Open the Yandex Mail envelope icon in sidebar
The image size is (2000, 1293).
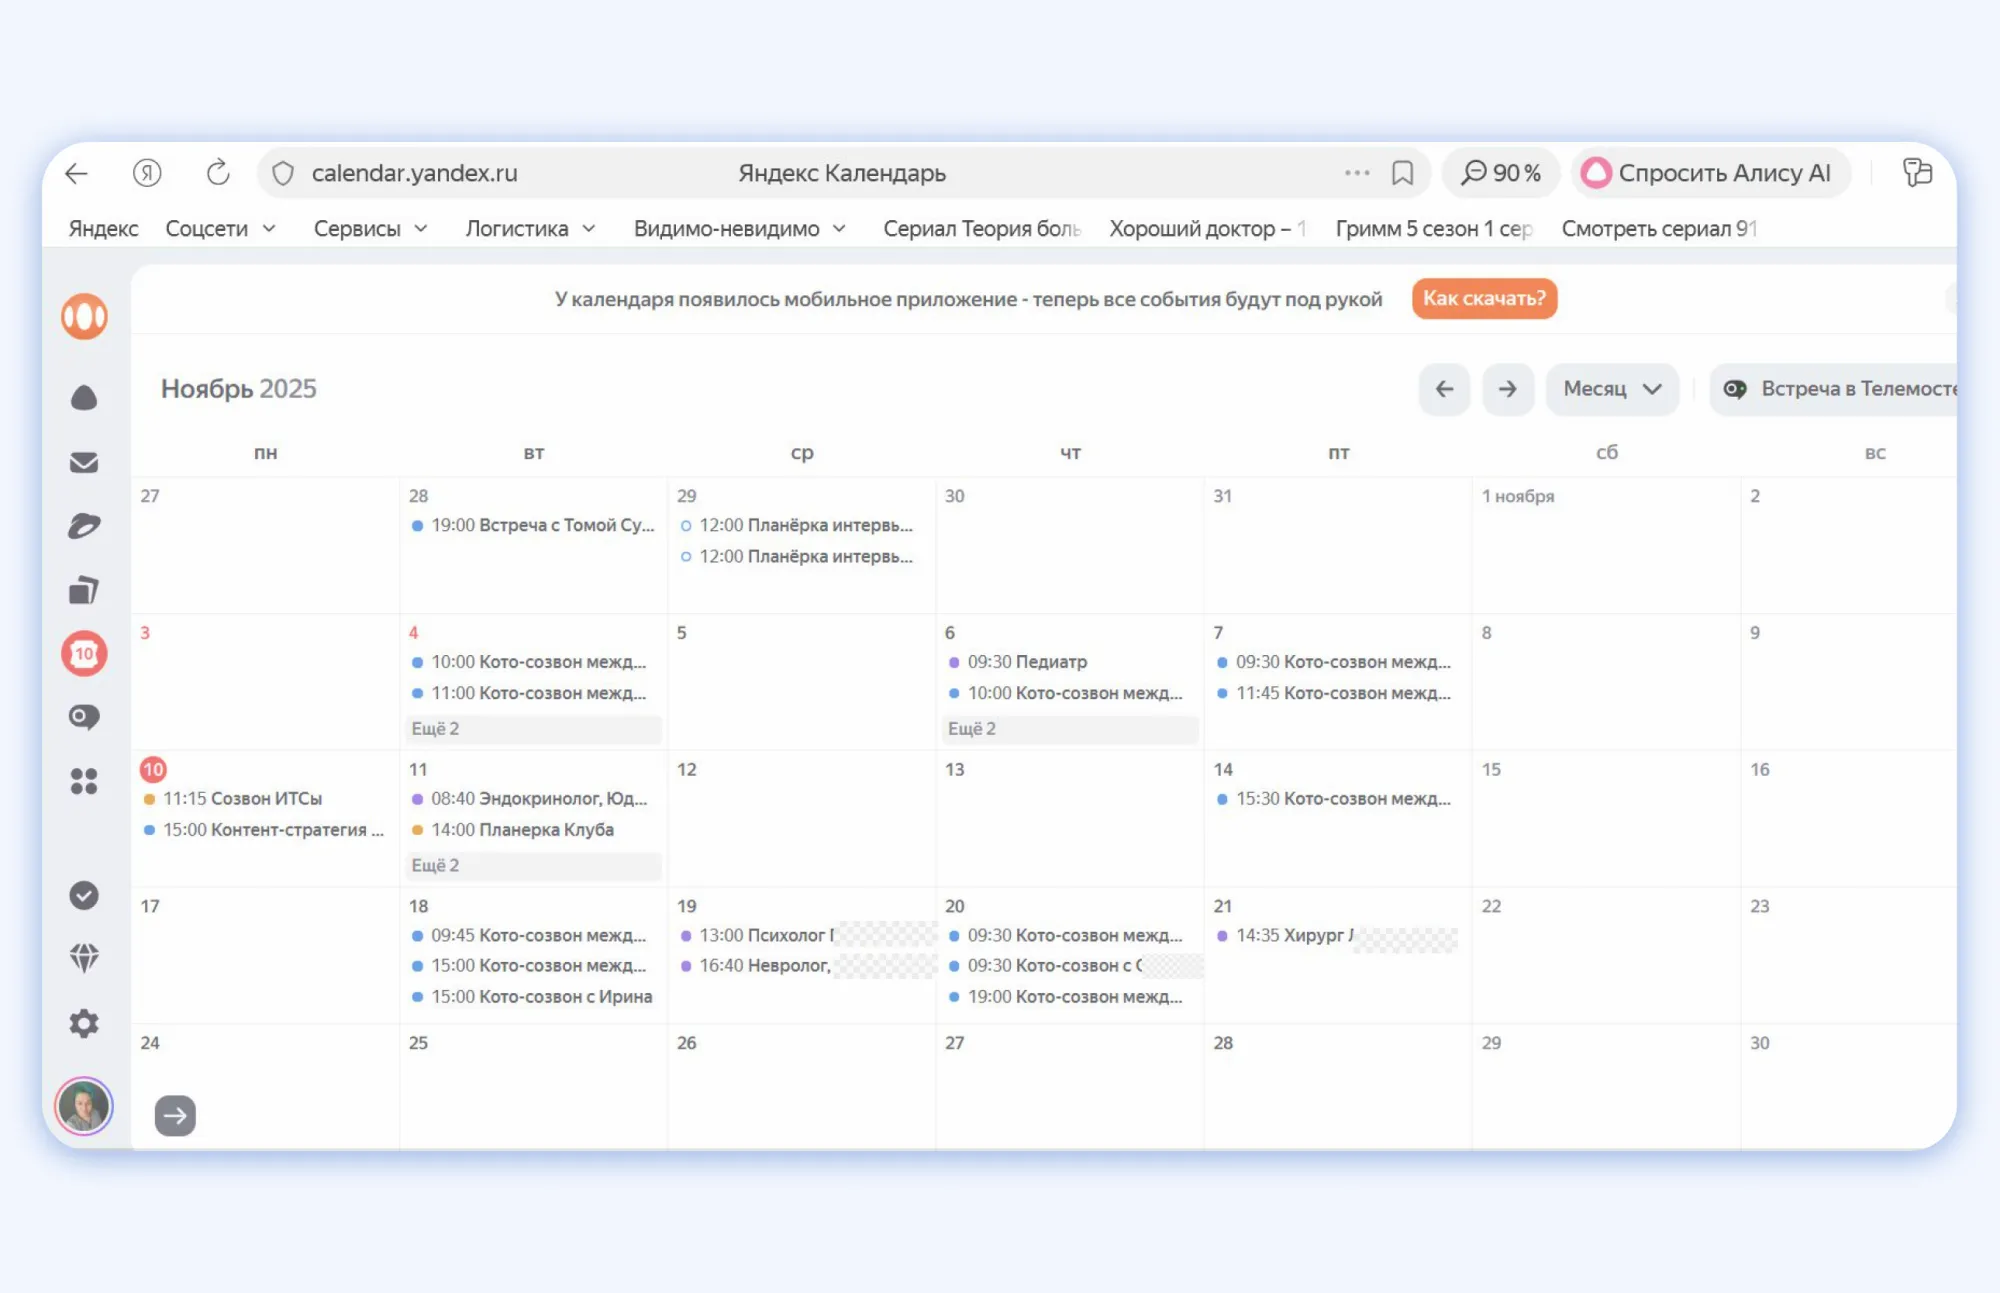pos(84,462)
